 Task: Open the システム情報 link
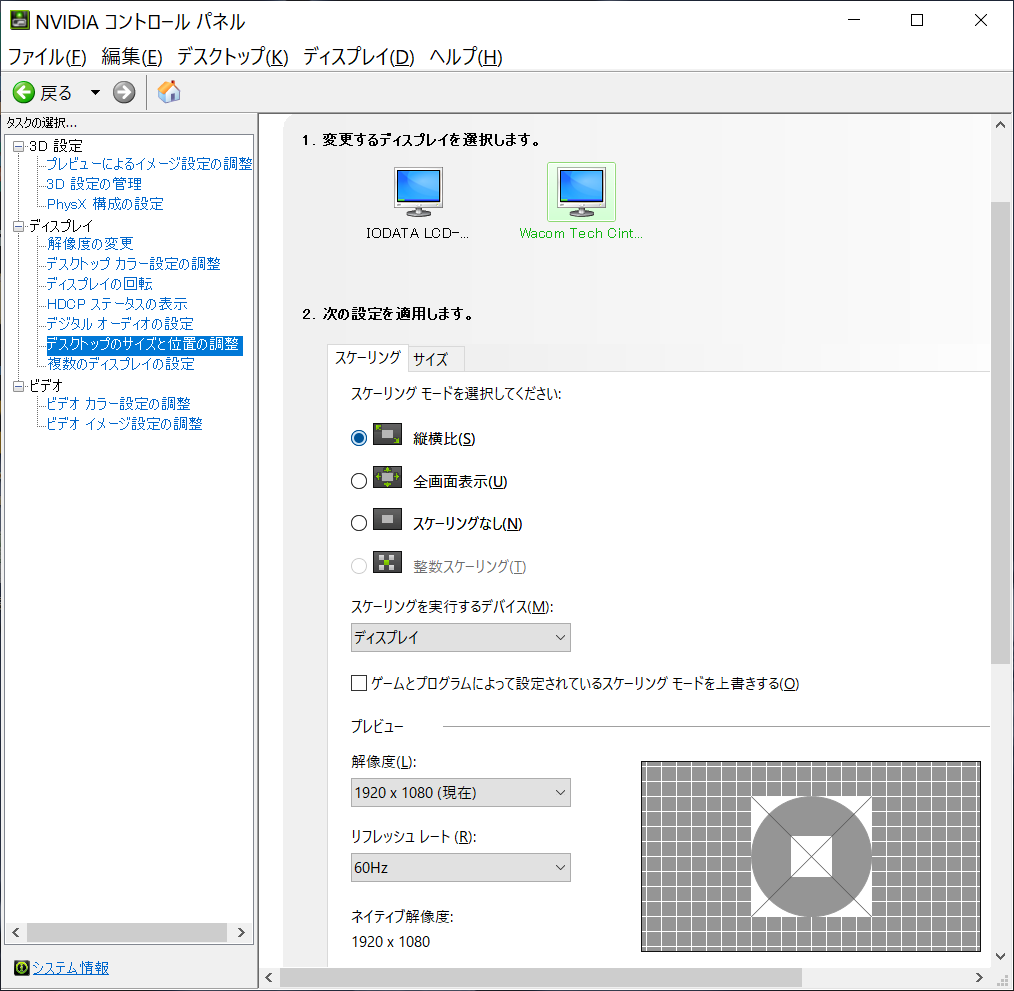(x=70, y=968)
